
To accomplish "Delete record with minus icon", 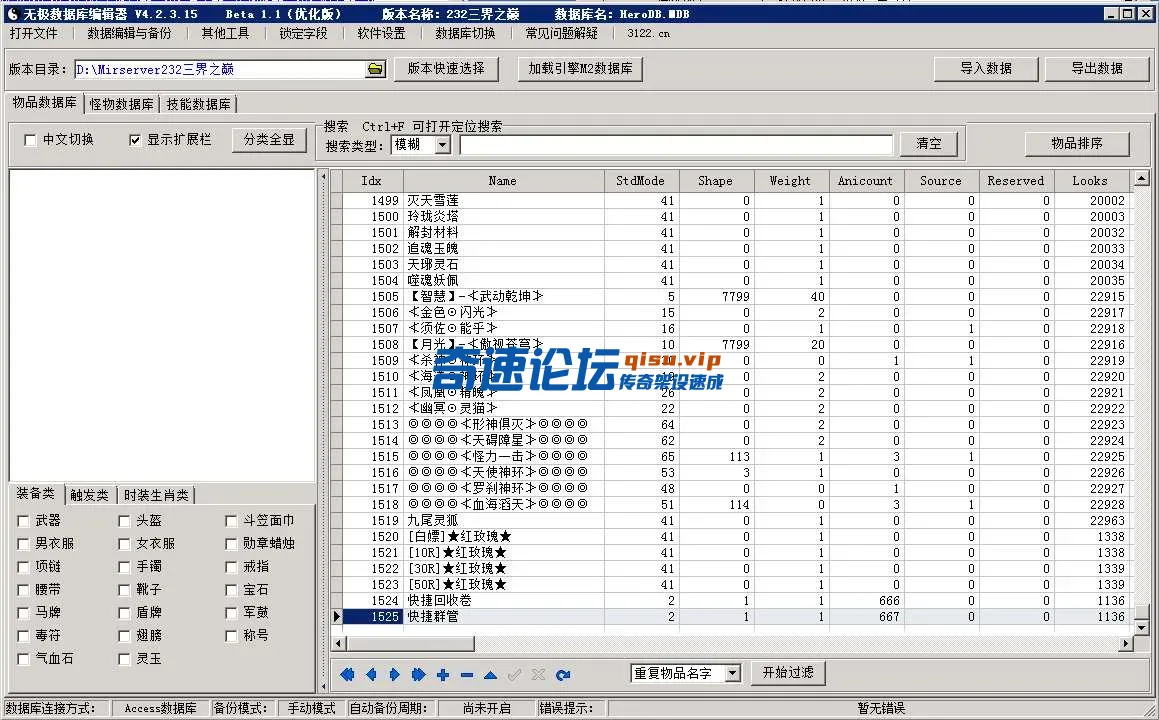I will 466,674.
